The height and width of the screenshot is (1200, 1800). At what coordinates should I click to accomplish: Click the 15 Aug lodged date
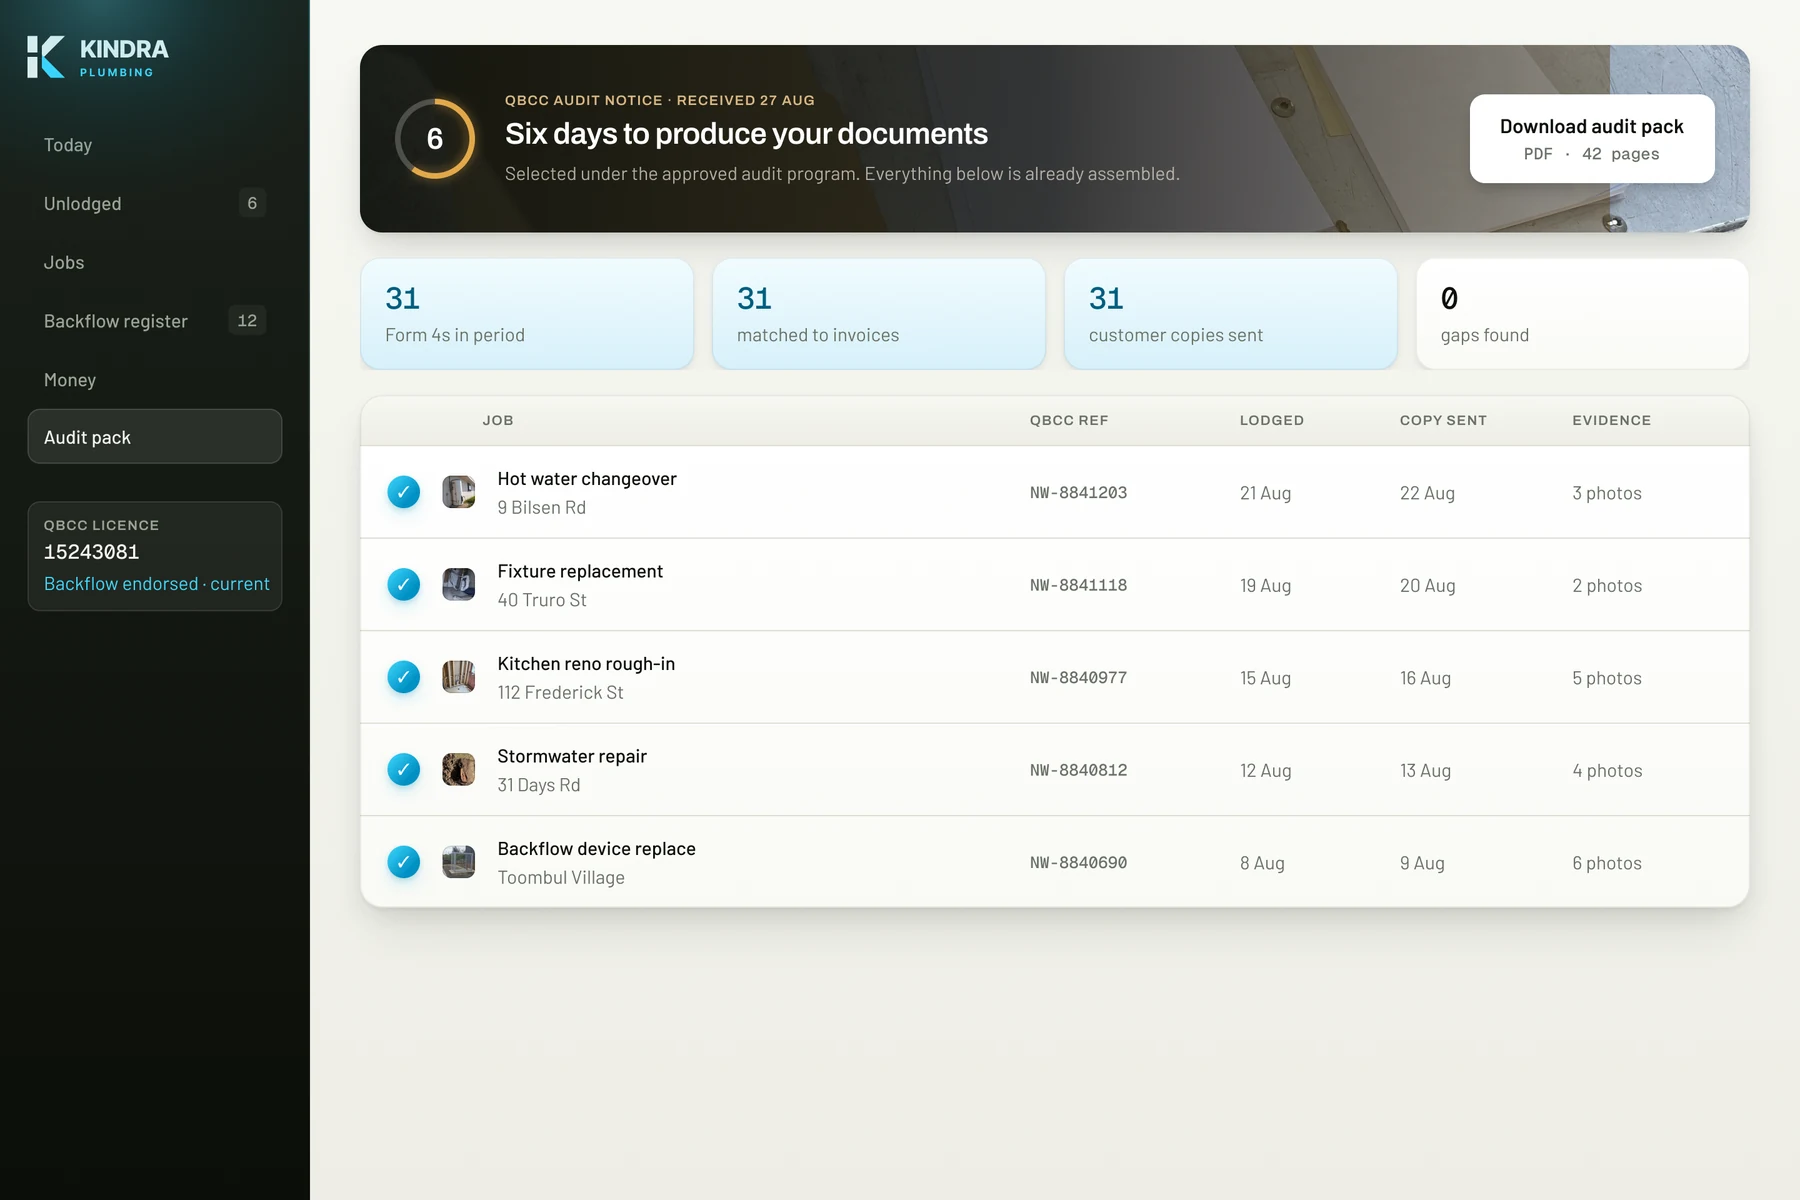(x=1266, y=678)
